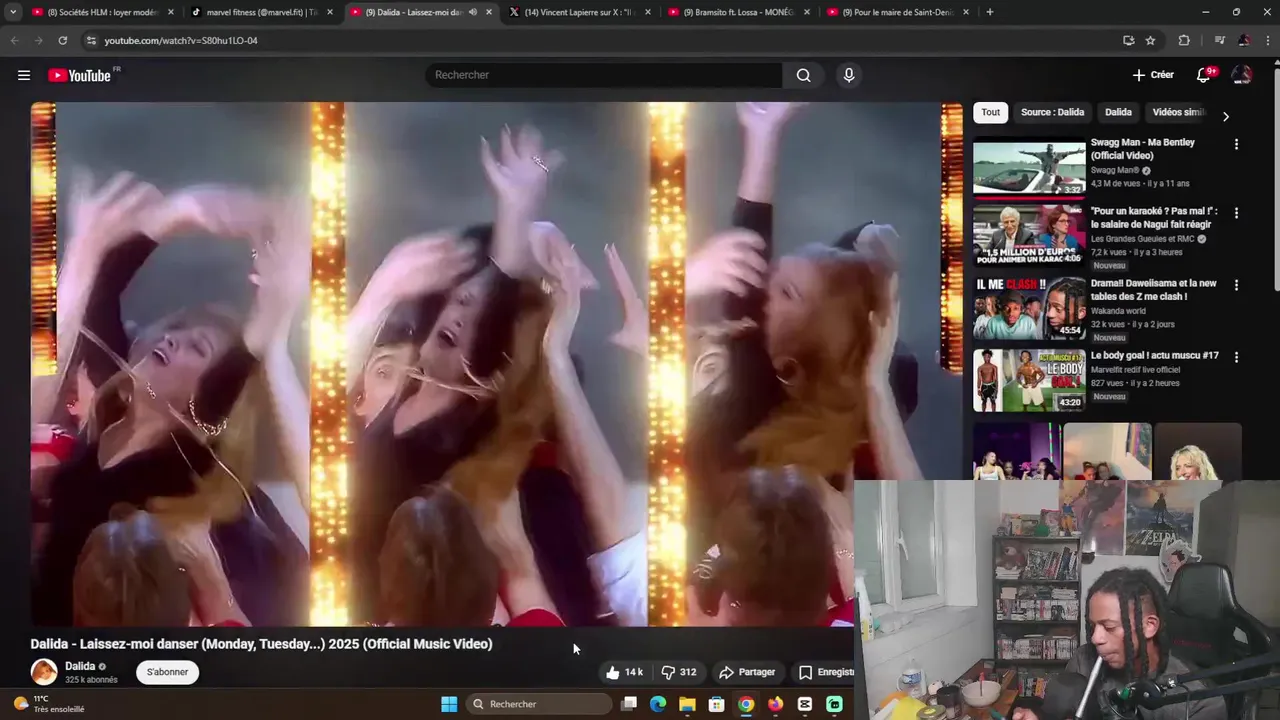Open Firefox from taskbar
The image size is (1280, 720).
[x=775, y=704]
